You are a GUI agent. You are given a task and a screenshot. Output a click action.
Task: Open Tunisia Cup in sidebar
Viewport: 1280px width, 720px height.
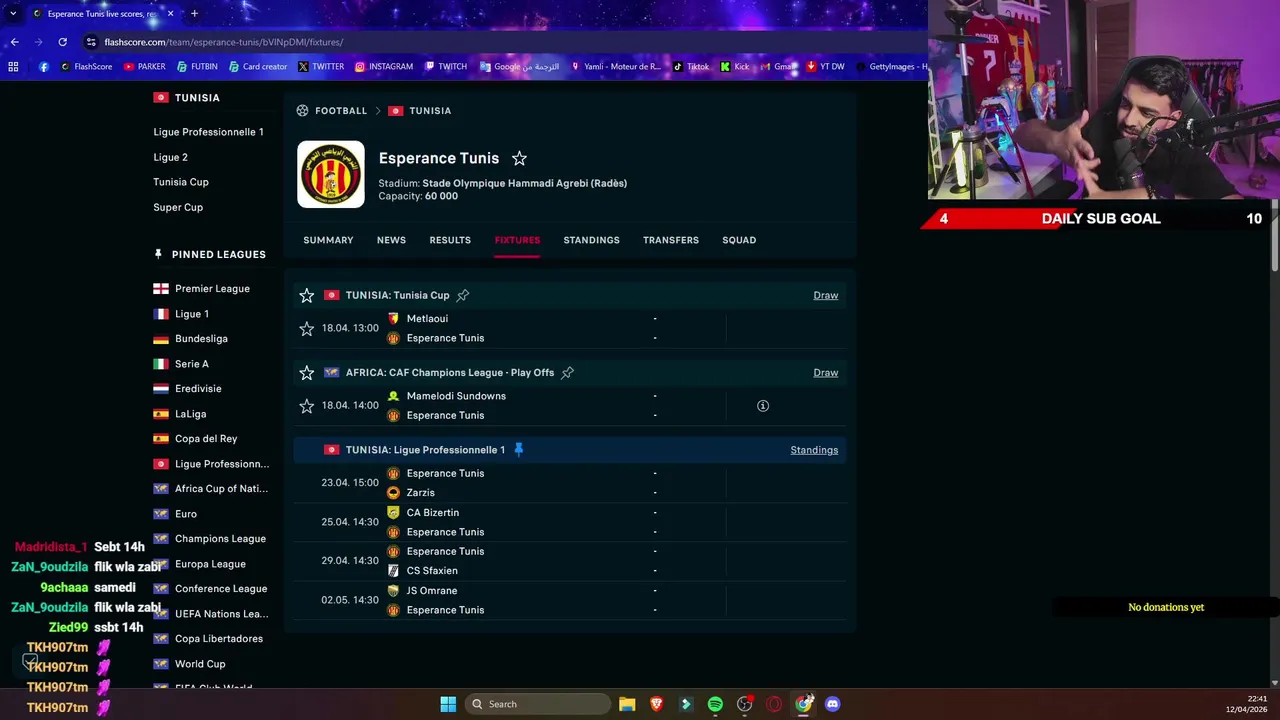click(181, 182)
